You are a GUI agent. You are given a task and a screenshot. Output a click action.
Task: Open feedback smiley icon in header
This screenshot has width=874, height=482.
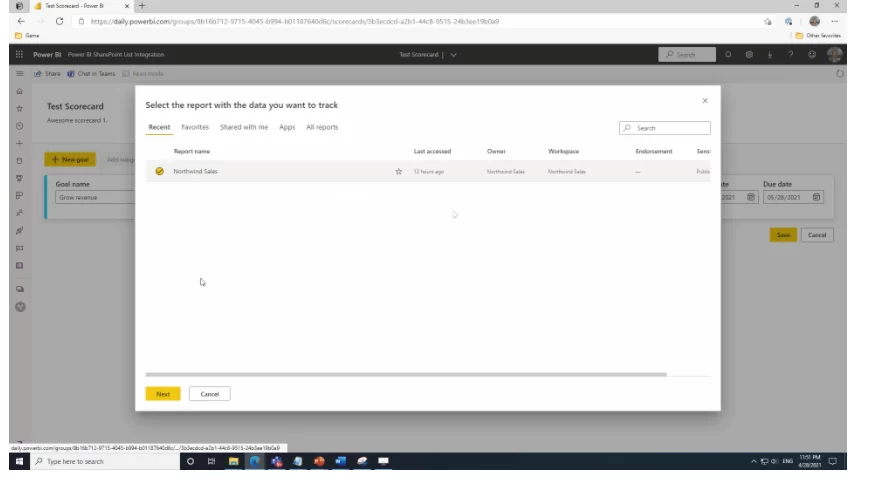812,55
